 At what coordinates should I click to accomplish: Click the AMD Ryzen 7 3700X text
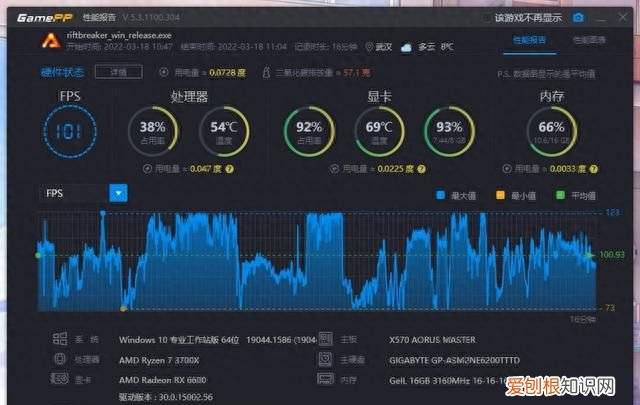click(159, 360)
